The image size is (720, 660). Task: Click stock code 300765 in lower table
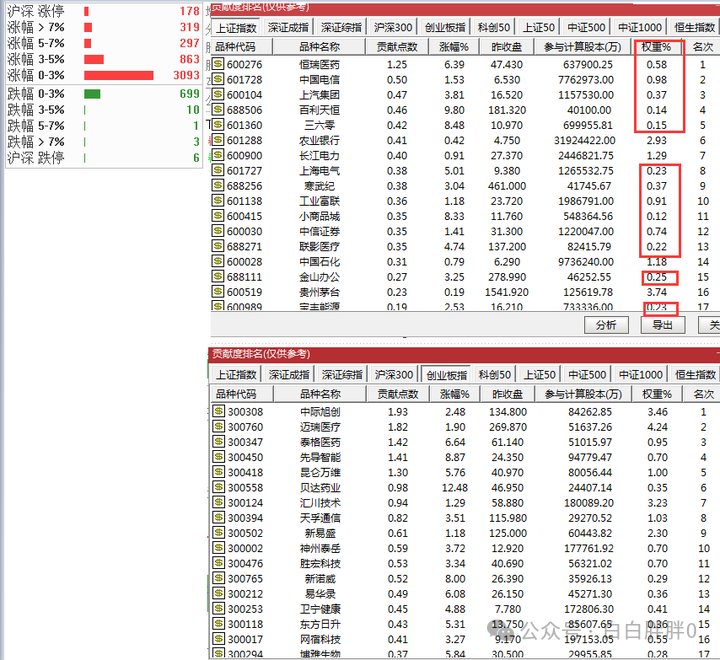click(x=246, y=579)
